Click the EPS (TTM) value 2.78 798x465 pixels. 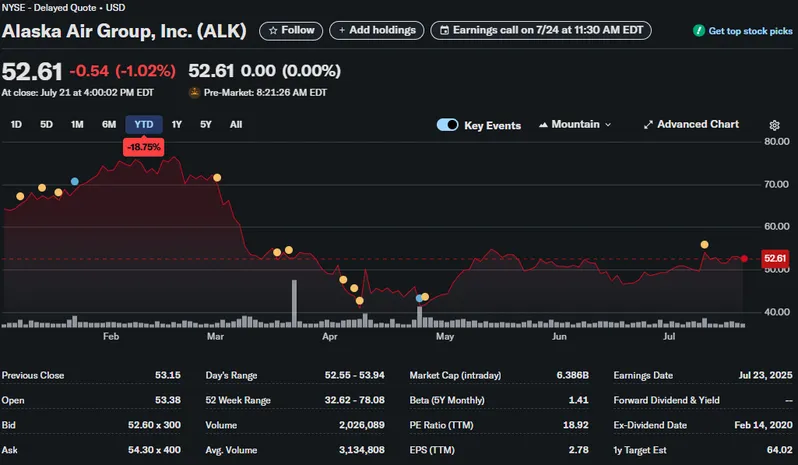pyautogui.click(x=578, y=450)
